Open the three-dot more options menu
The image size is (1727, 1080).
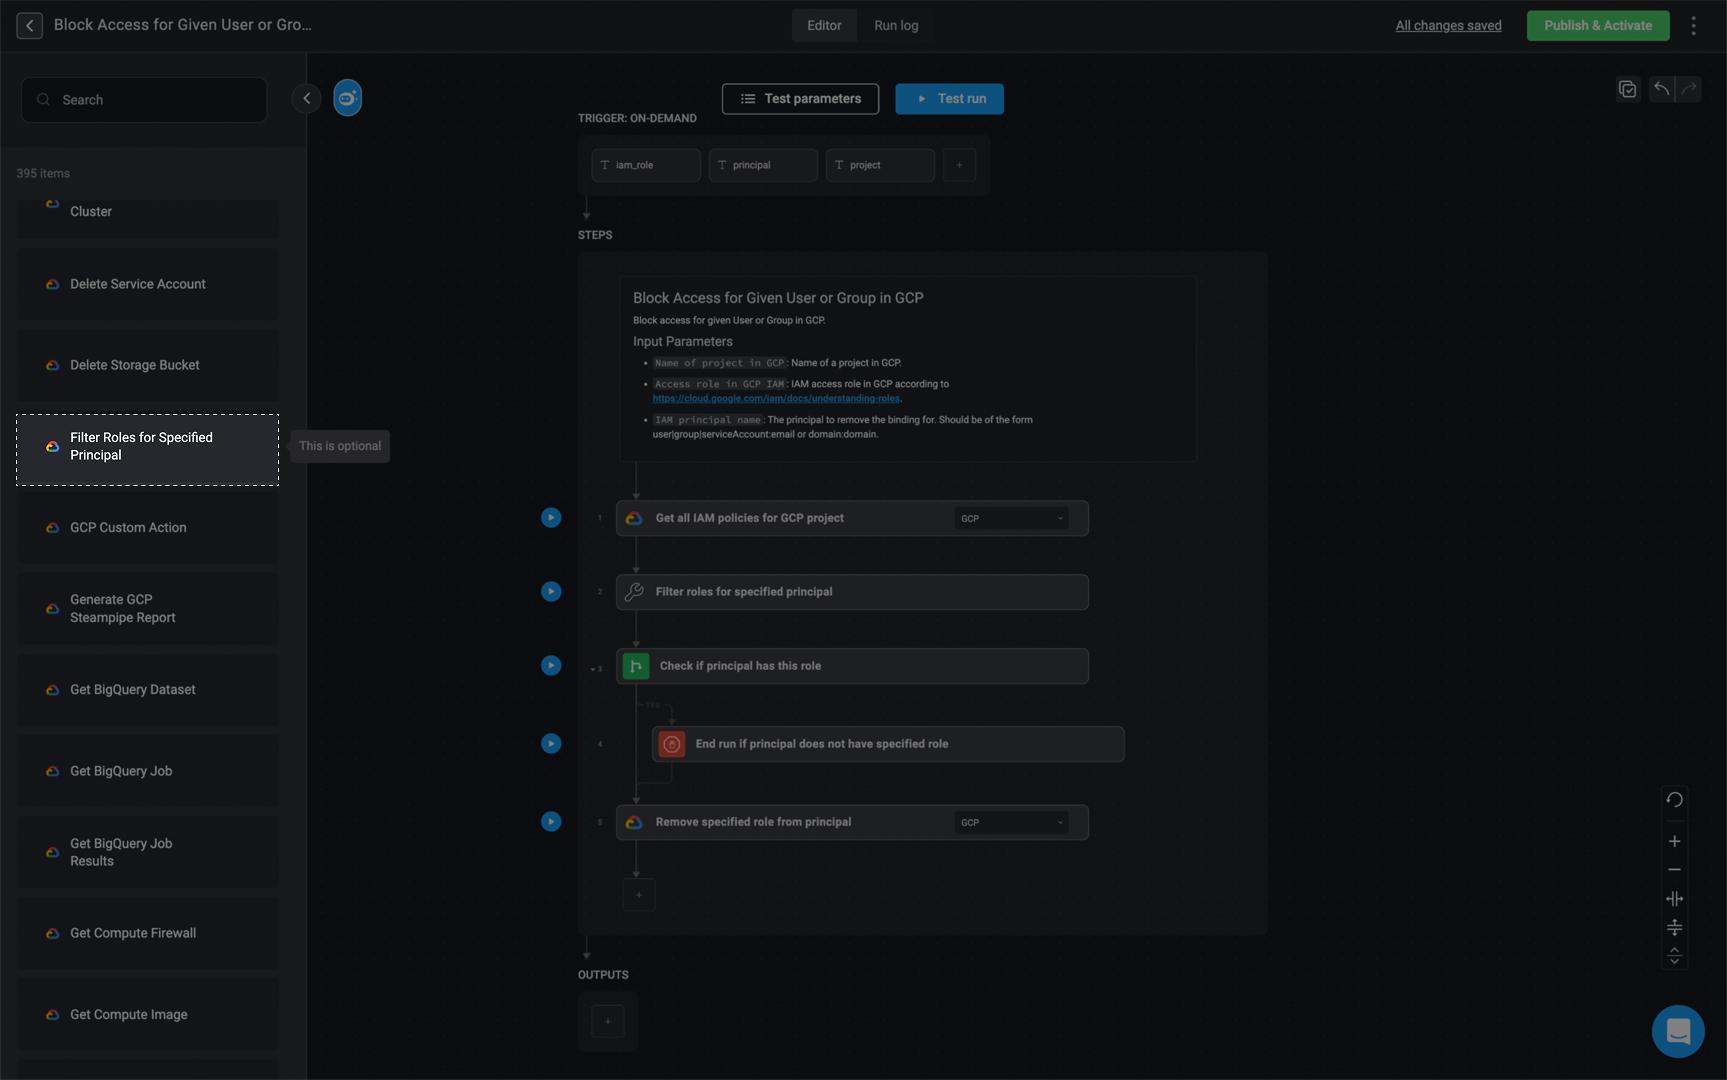tap(1693, 25)
